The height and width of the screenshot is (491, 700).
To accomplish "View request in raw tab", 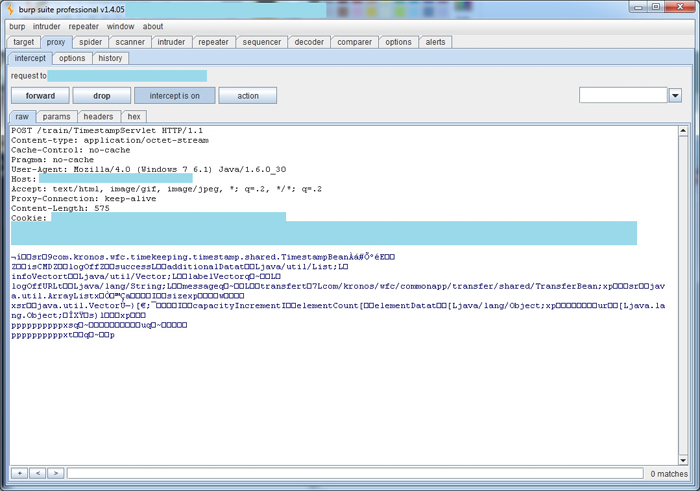I will pyautogui.click(x=22, y=117).
